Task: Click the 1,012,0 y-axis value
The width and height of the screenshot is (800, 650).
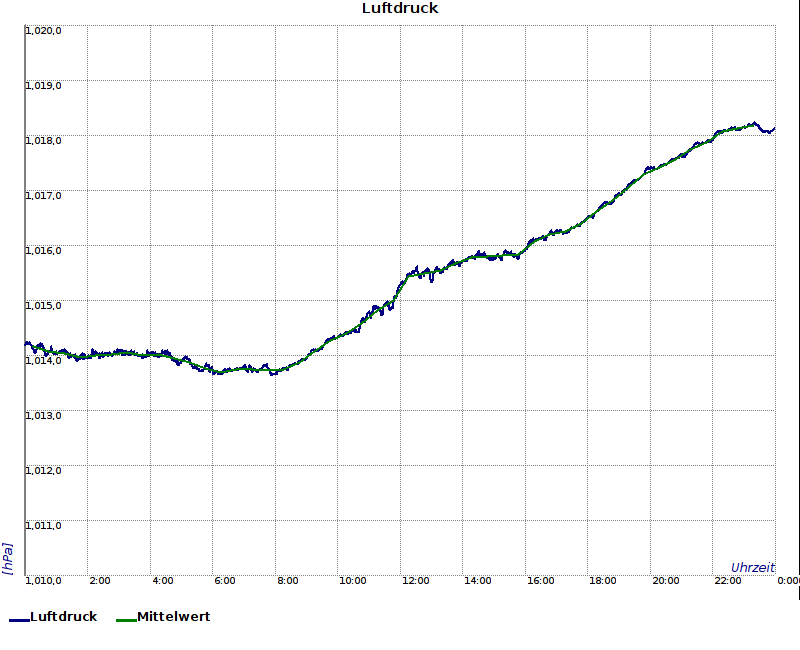Action: tap(43, 470)
